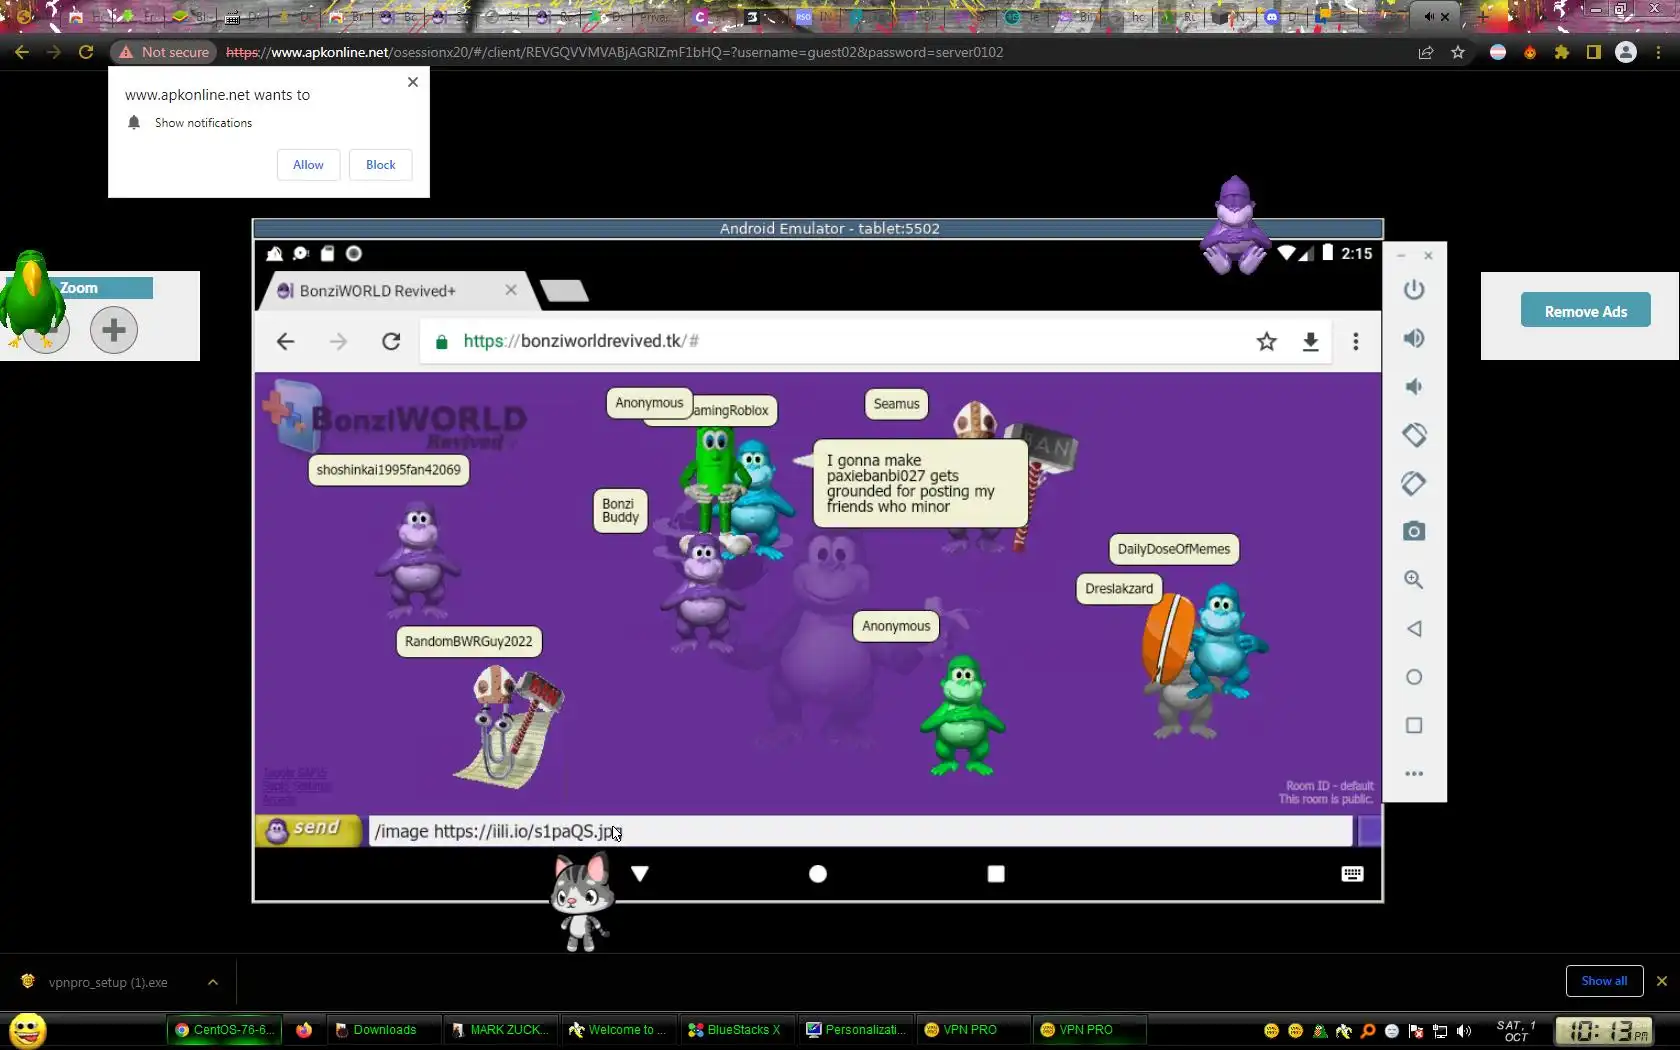Click the BonziWORLD chat message input field
Image resolution: width=1680 pixels, height=1050 pixels.
click(x=860, y=831)
